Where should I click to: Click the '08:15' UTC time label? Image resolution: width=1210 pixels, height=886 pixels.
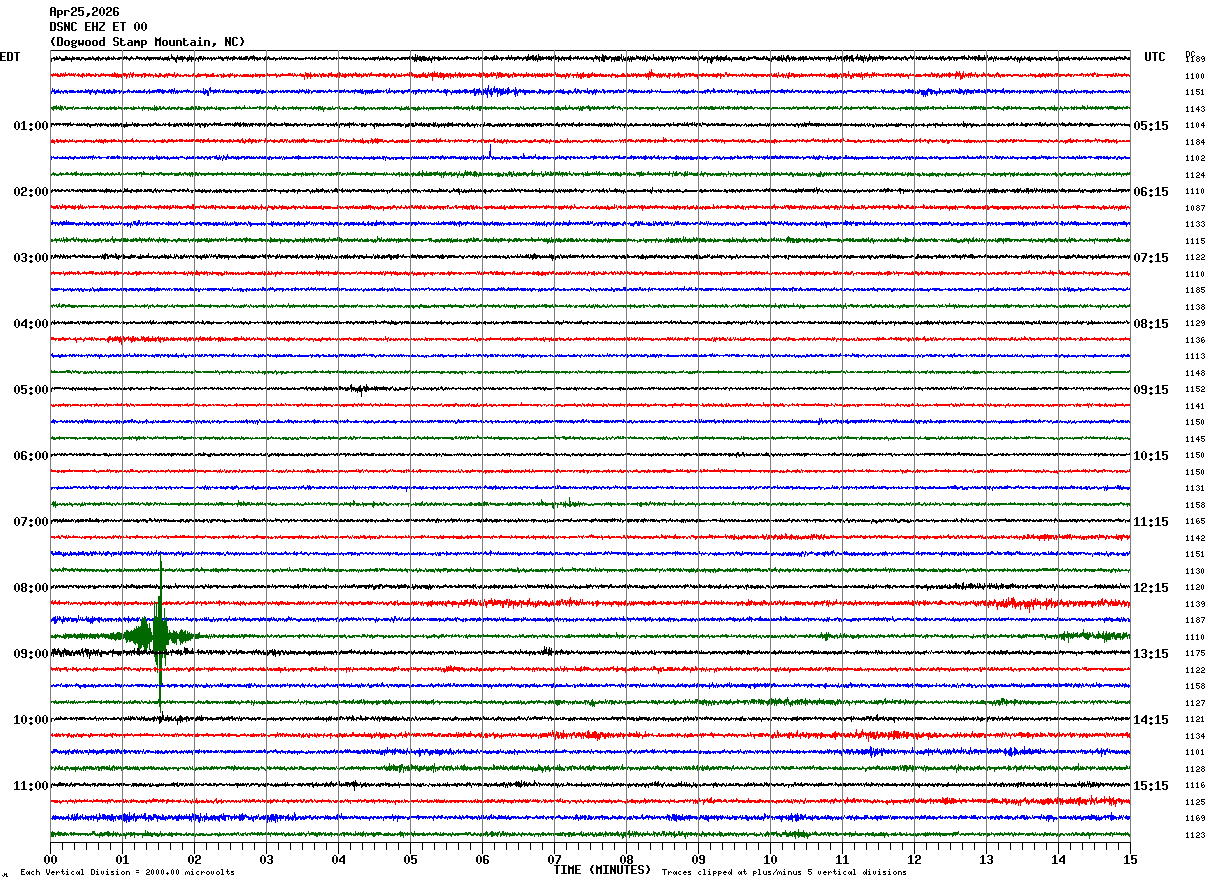[x=1150, y=324]
